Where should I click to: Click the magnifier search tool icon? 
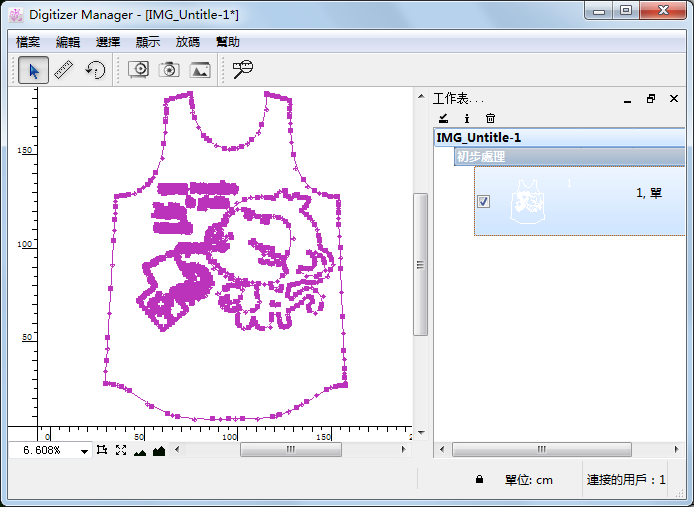(243, 69)
